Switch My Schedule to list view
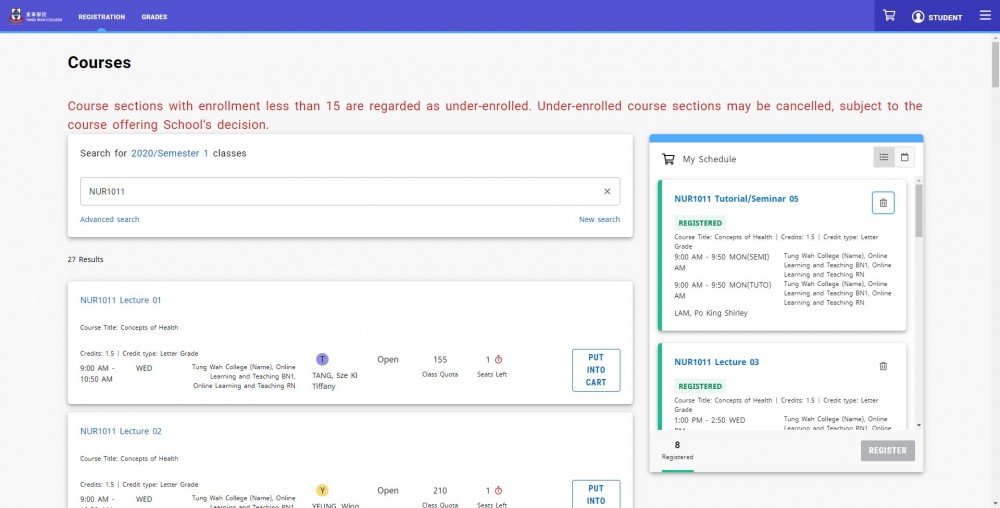Image resolution: width=1000 pixels, height=508 pixels. point(883,157)
